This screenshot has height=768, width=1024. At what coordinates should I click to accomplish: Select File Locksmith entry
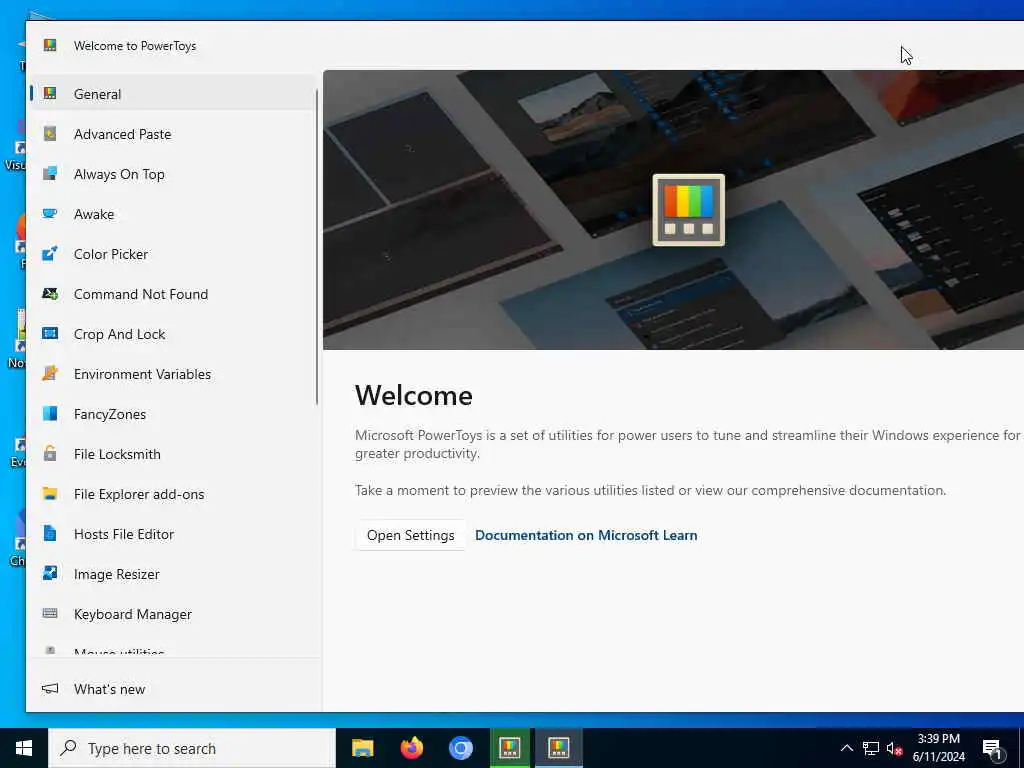(x=174, y=454)
